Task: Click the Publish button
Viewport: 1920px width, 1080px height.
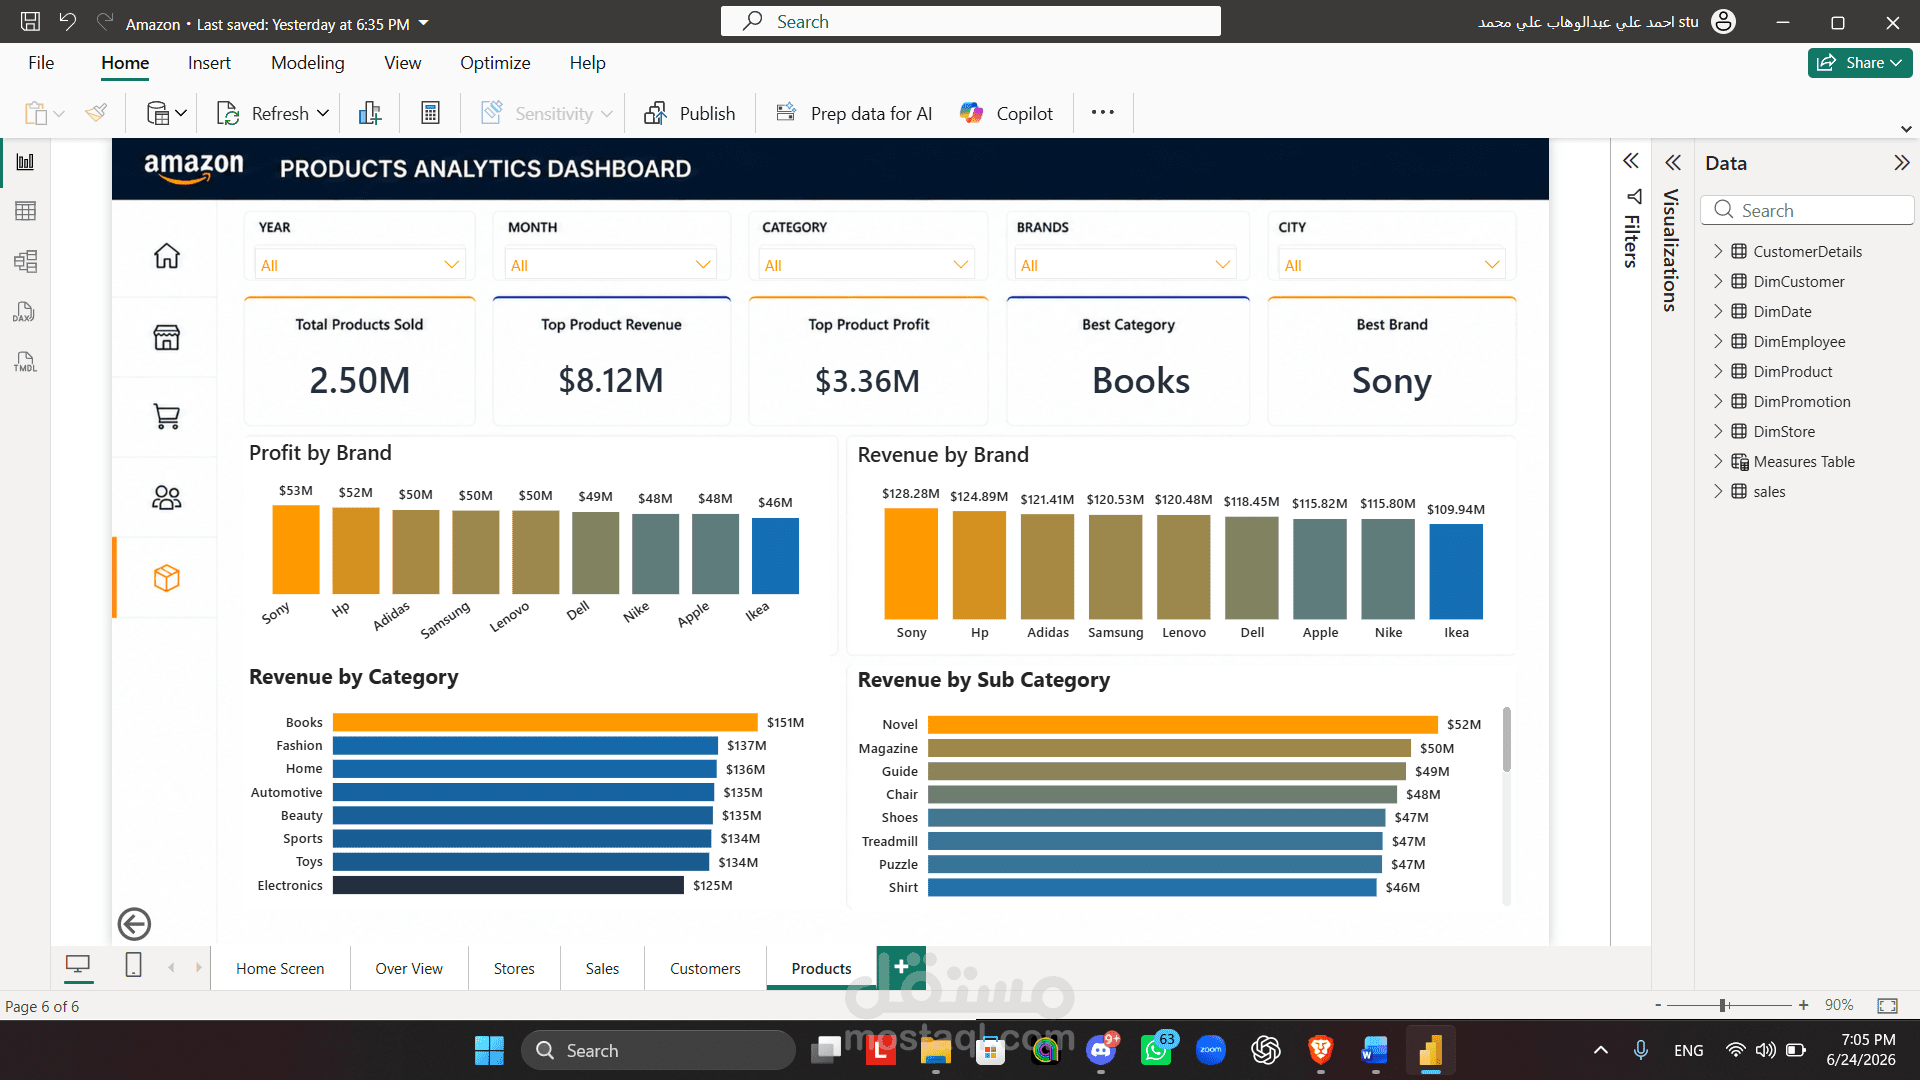Action: click(x=690, y=113)
